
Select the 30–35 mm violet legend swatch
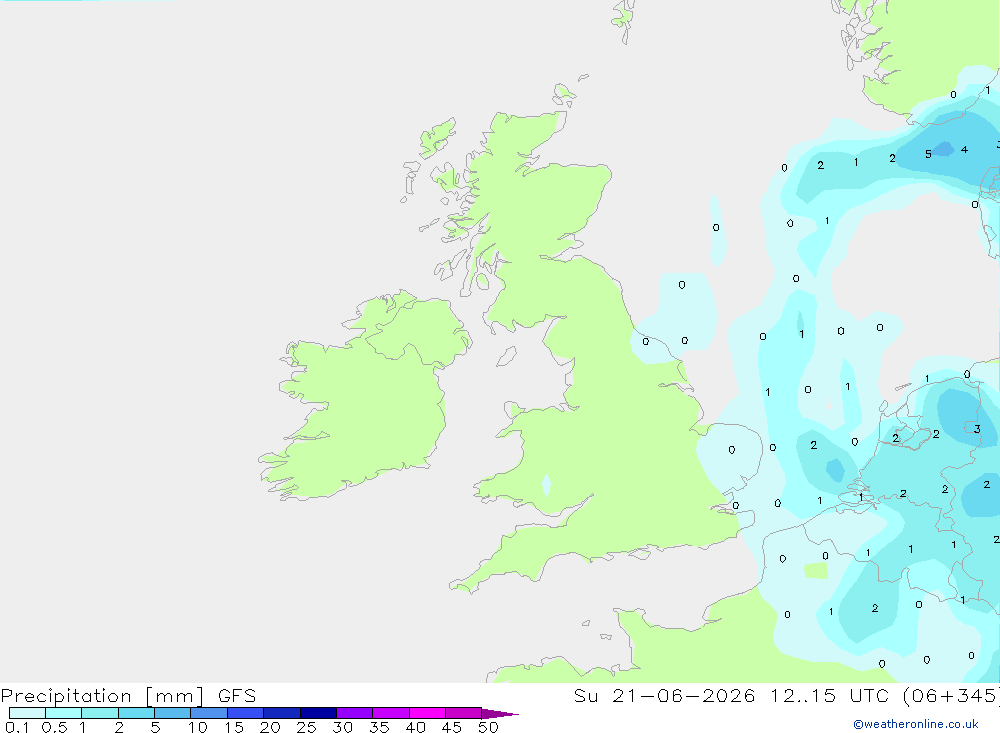point(354,713)
